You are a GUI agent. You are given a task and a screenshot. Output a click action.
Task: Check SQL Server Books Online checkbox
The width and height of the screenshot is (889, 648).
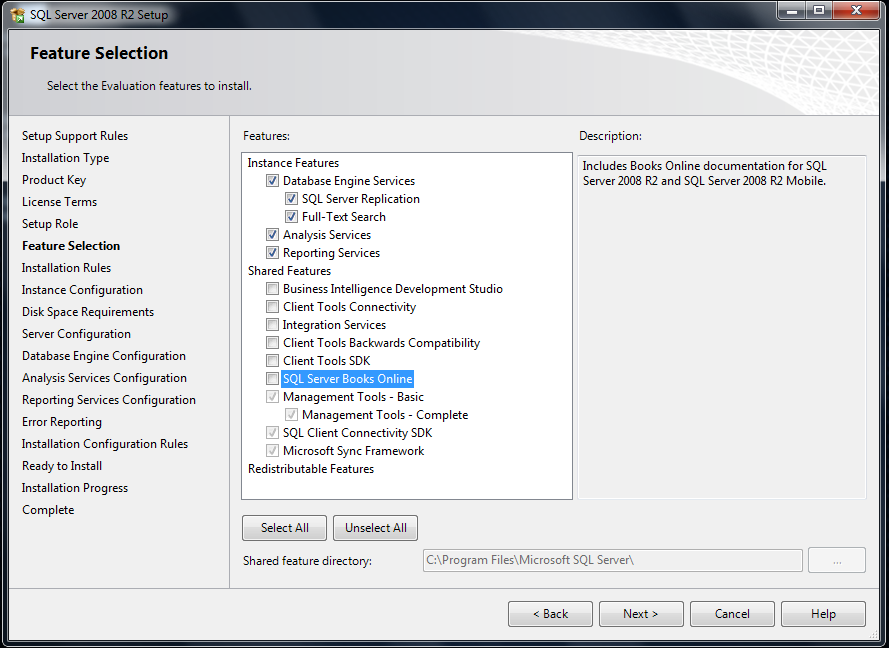(x=273, y=379)
